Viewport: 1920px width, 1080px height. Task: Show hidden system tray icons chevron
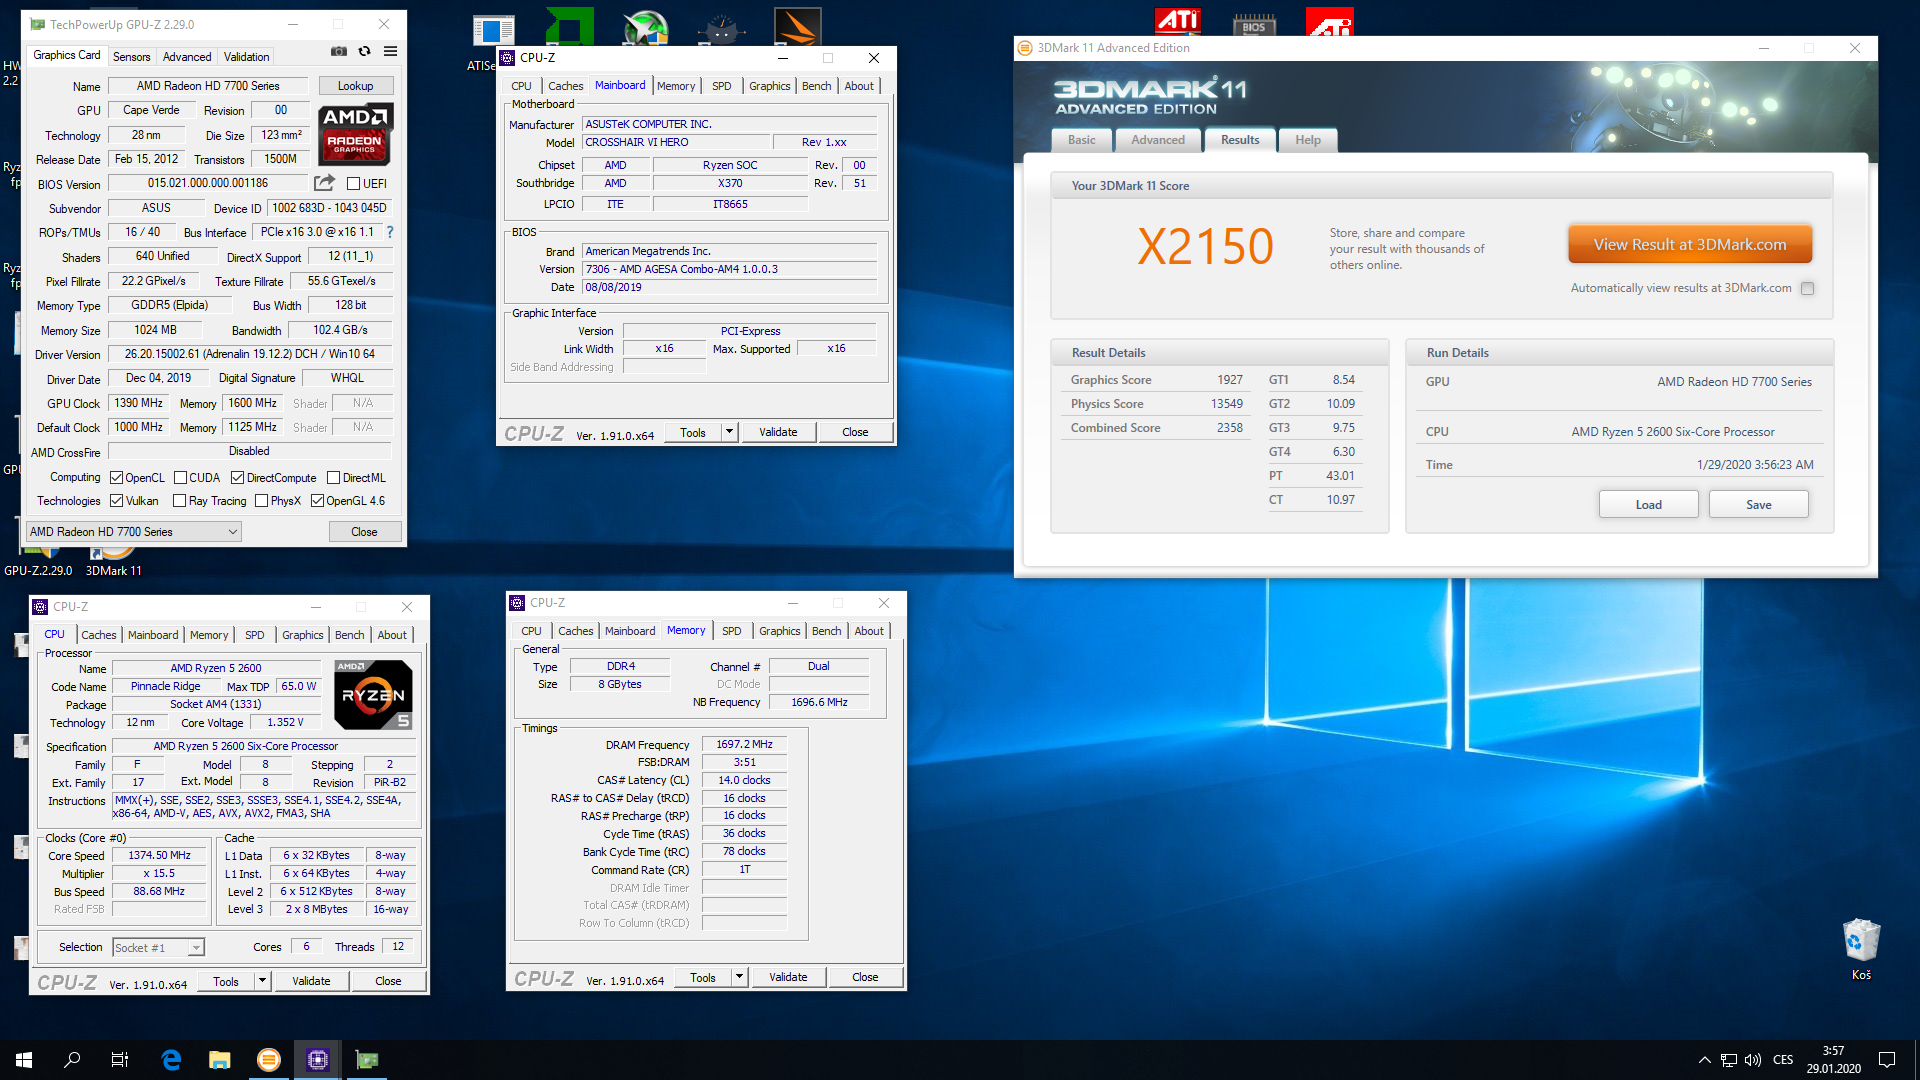[1704, 1060]
